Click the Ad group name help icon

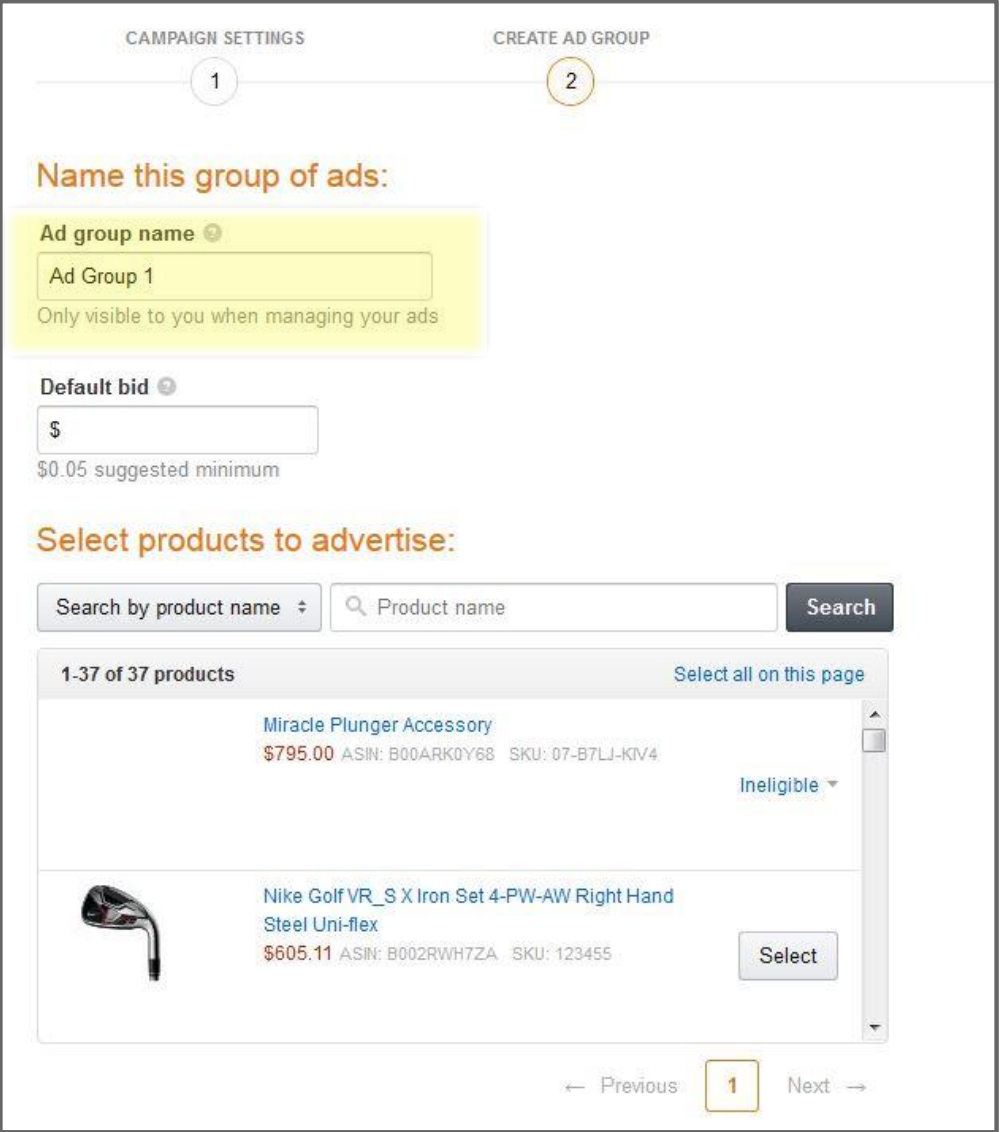coord(212,233)
